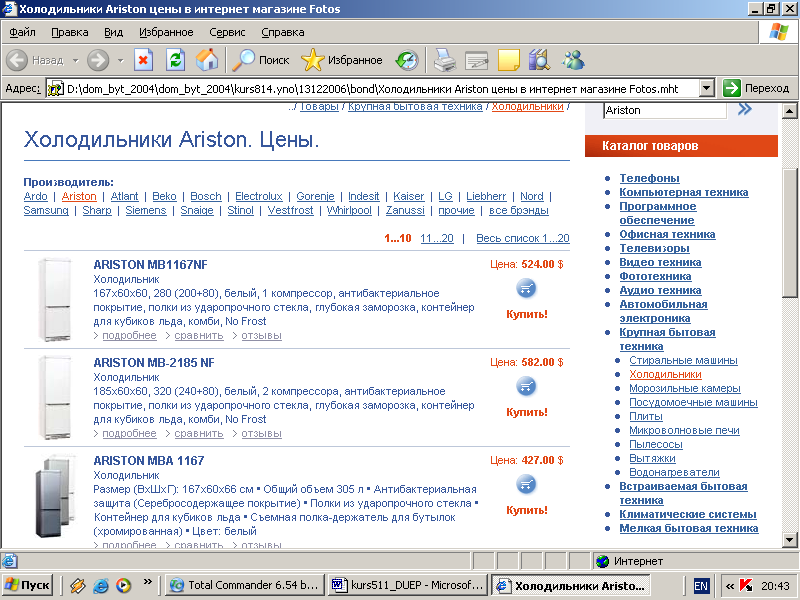Open Forward button history dropdown arrow
This screenshot has width=800, height=600.
point(120,61)
